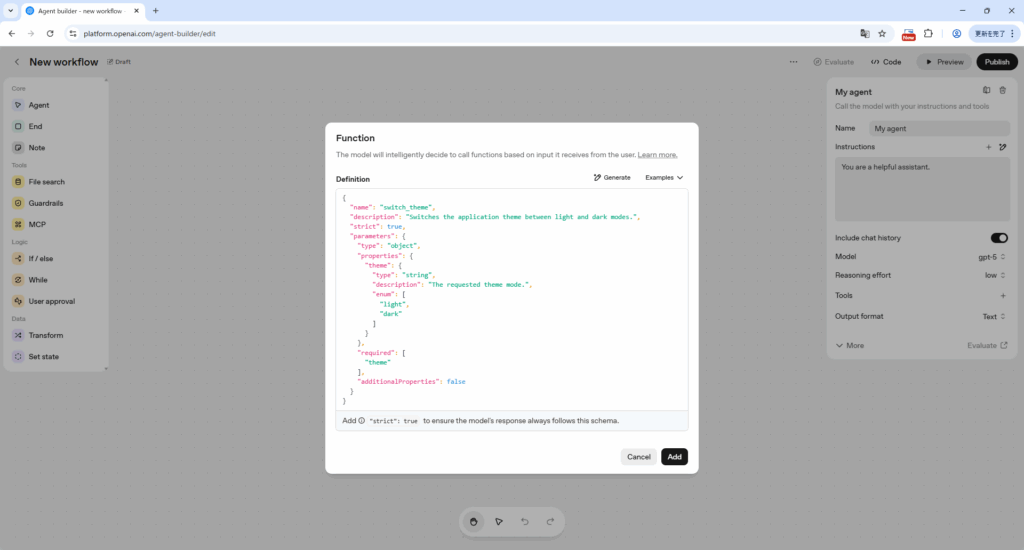This screenshot has width=1024, height=550.
Task: Click the Preview button
Action: [944, 62]
